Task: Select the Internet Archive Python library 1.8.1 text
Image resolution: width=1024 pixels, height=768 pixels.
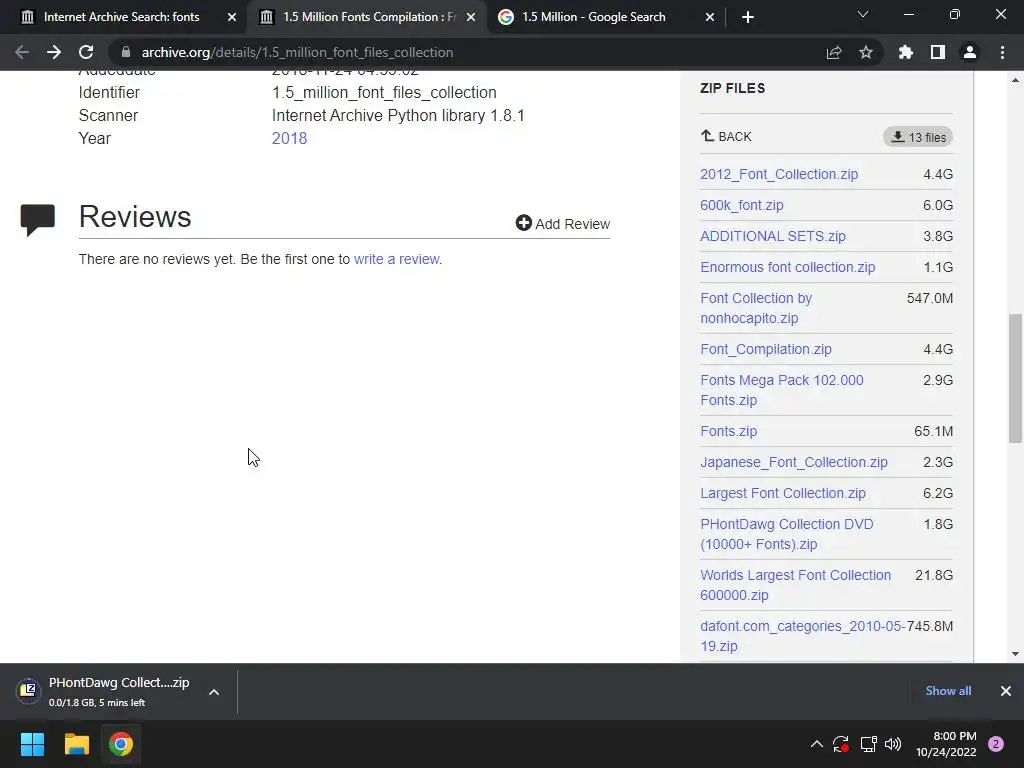Action: pos(398,116)
